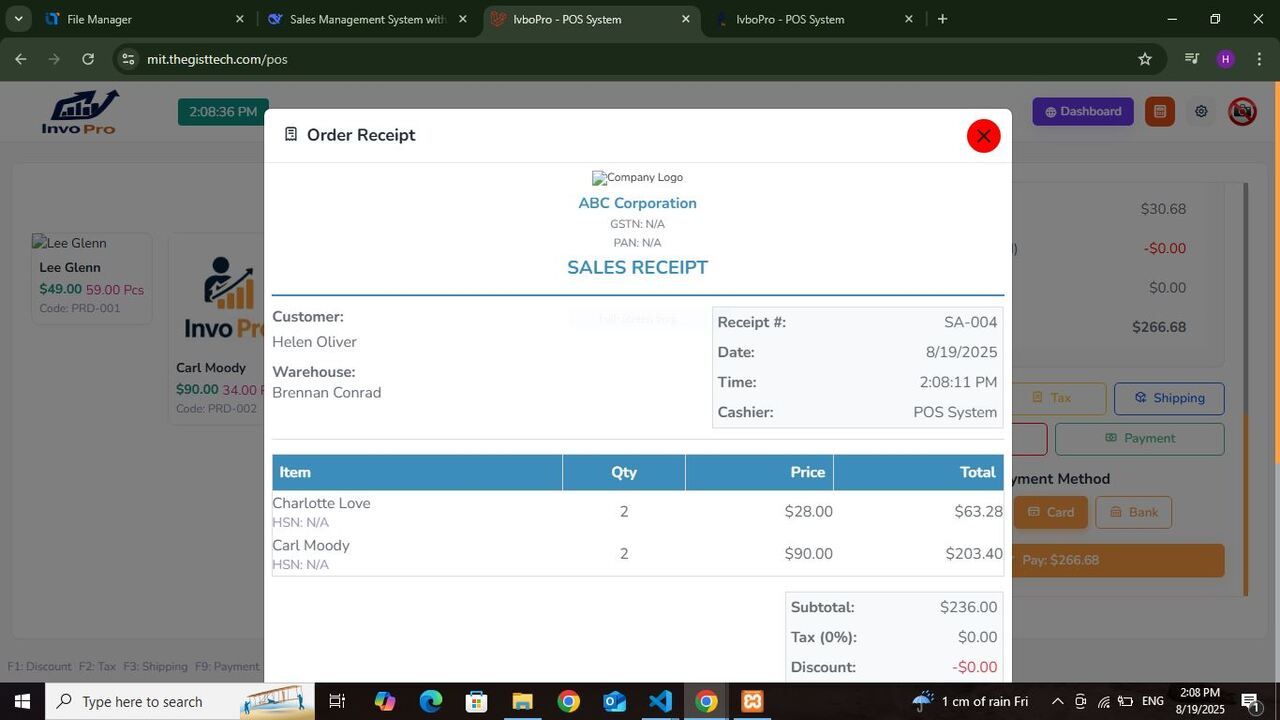Open the Dashboard button
This screenshot has width=1280, height=720.
(1083, 112)
